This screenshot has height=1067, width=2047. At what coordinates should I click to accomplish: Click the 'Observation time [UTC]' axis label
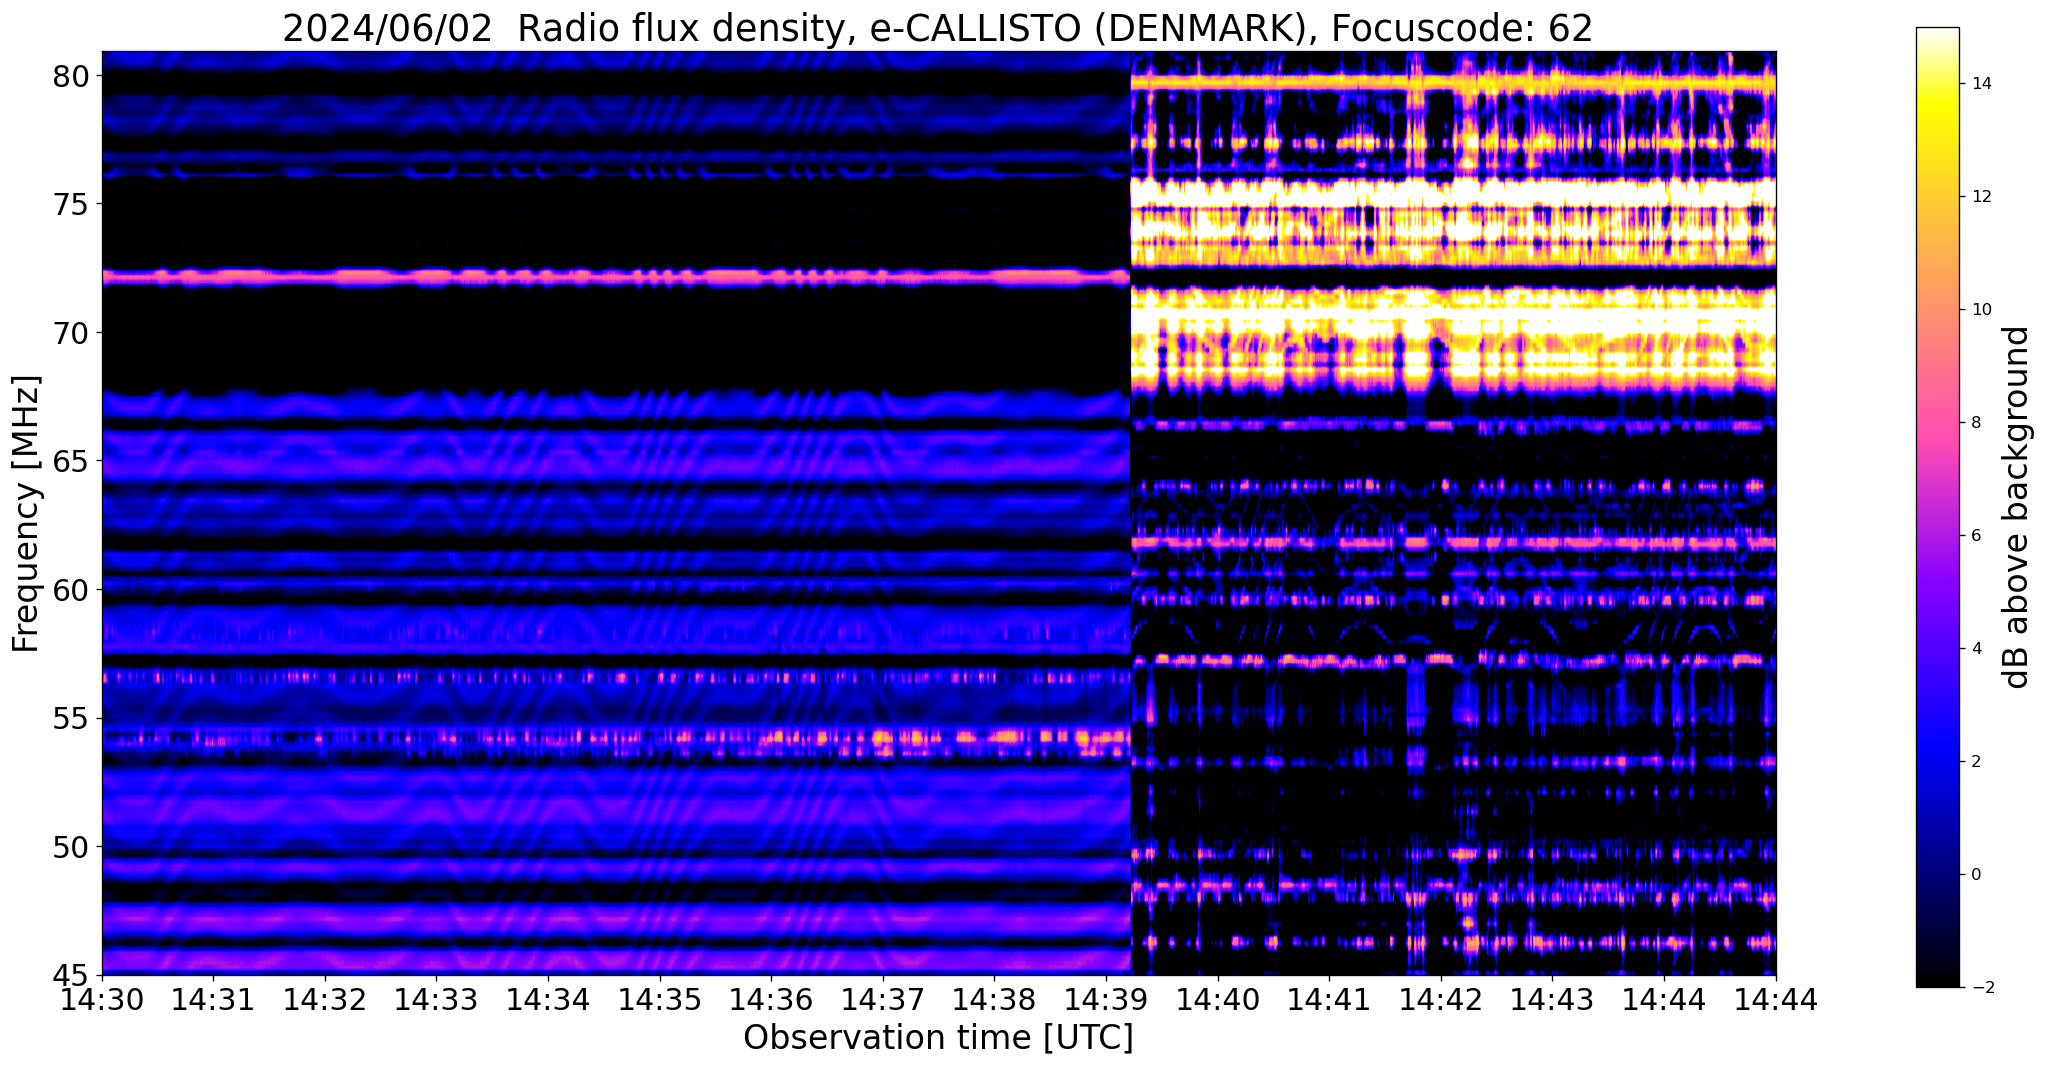tap(938, 1038)
